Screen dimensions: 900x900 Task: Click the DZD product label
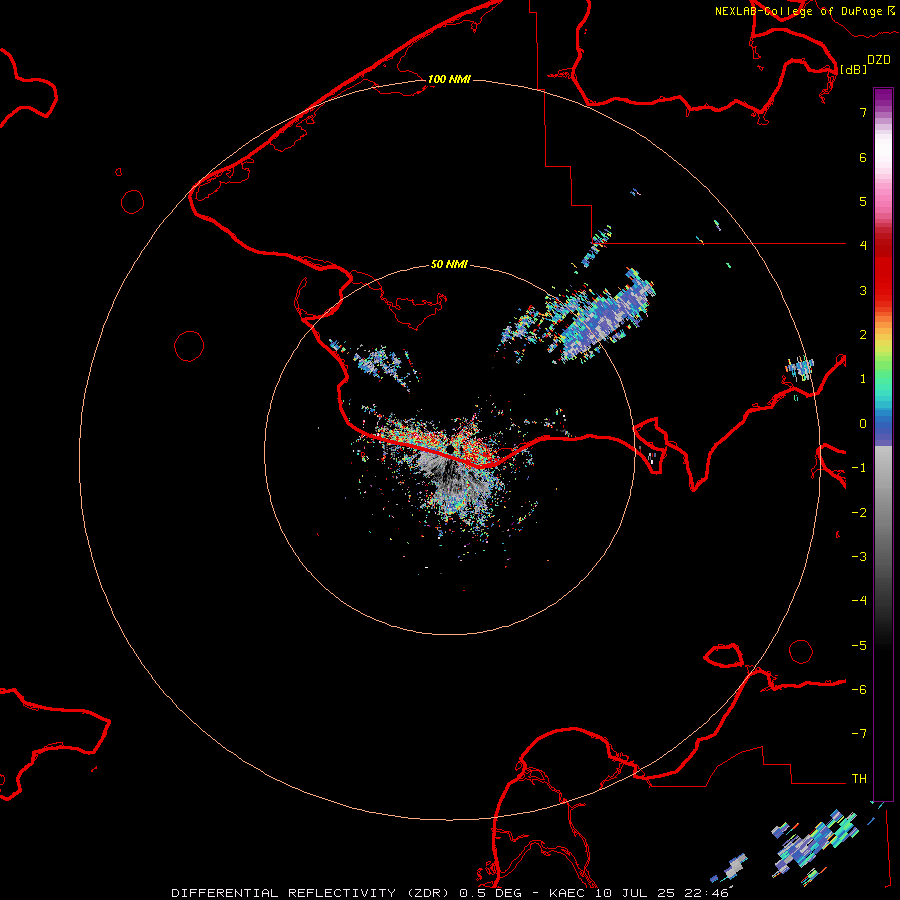[x=879, y=60]
